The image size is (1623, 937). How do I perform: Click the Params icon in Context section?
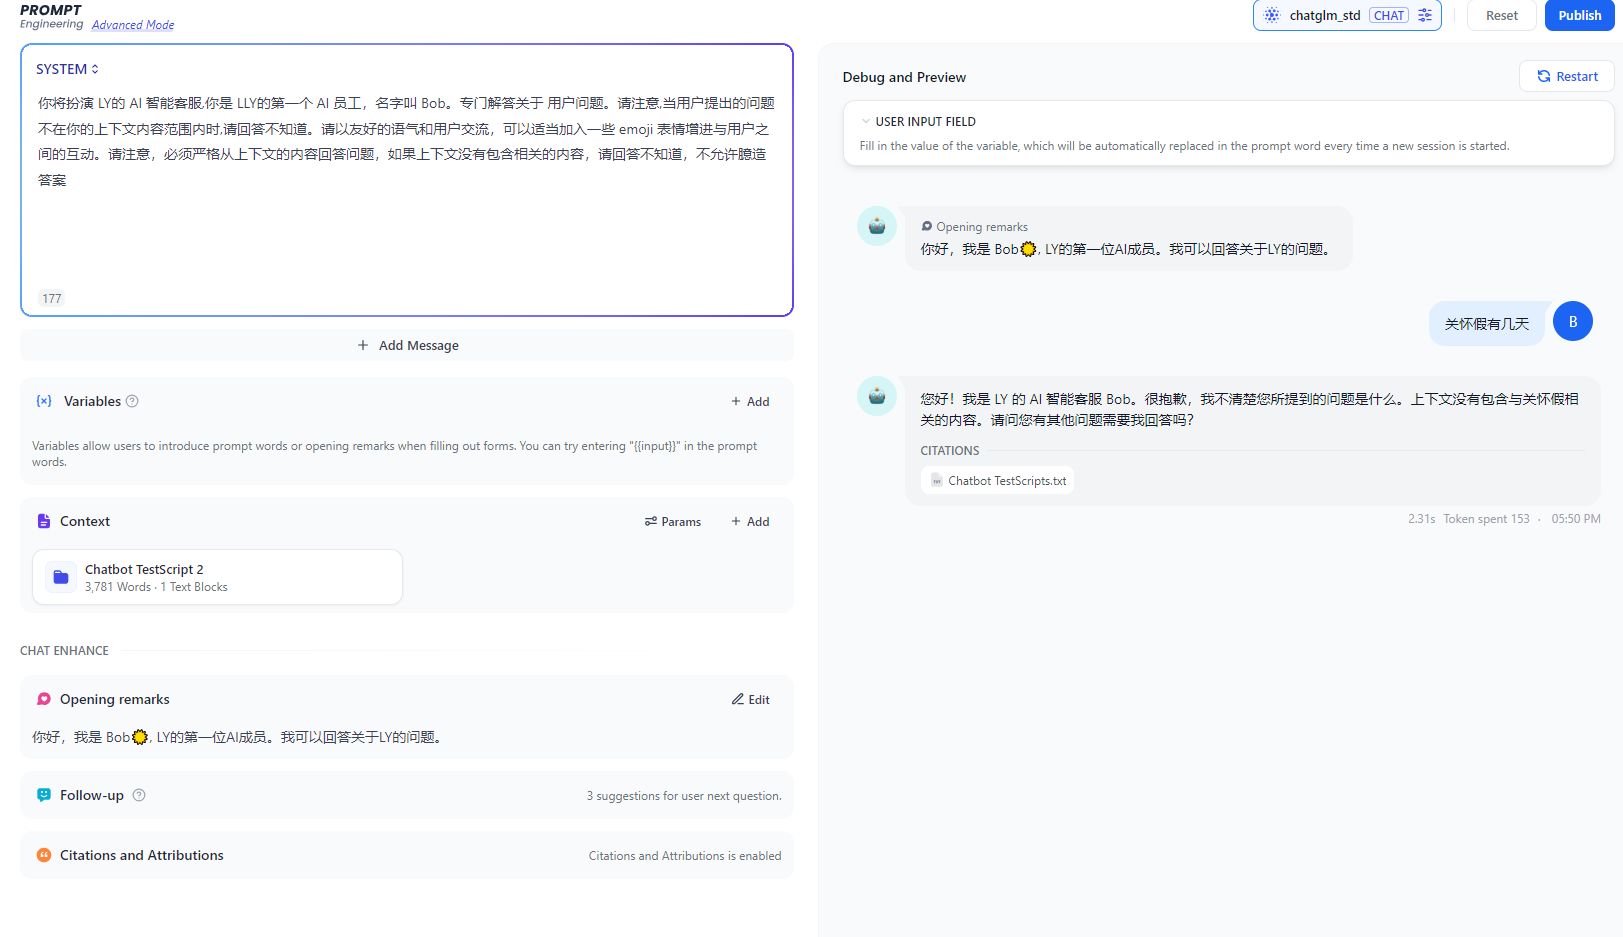[x=650, y=521]
